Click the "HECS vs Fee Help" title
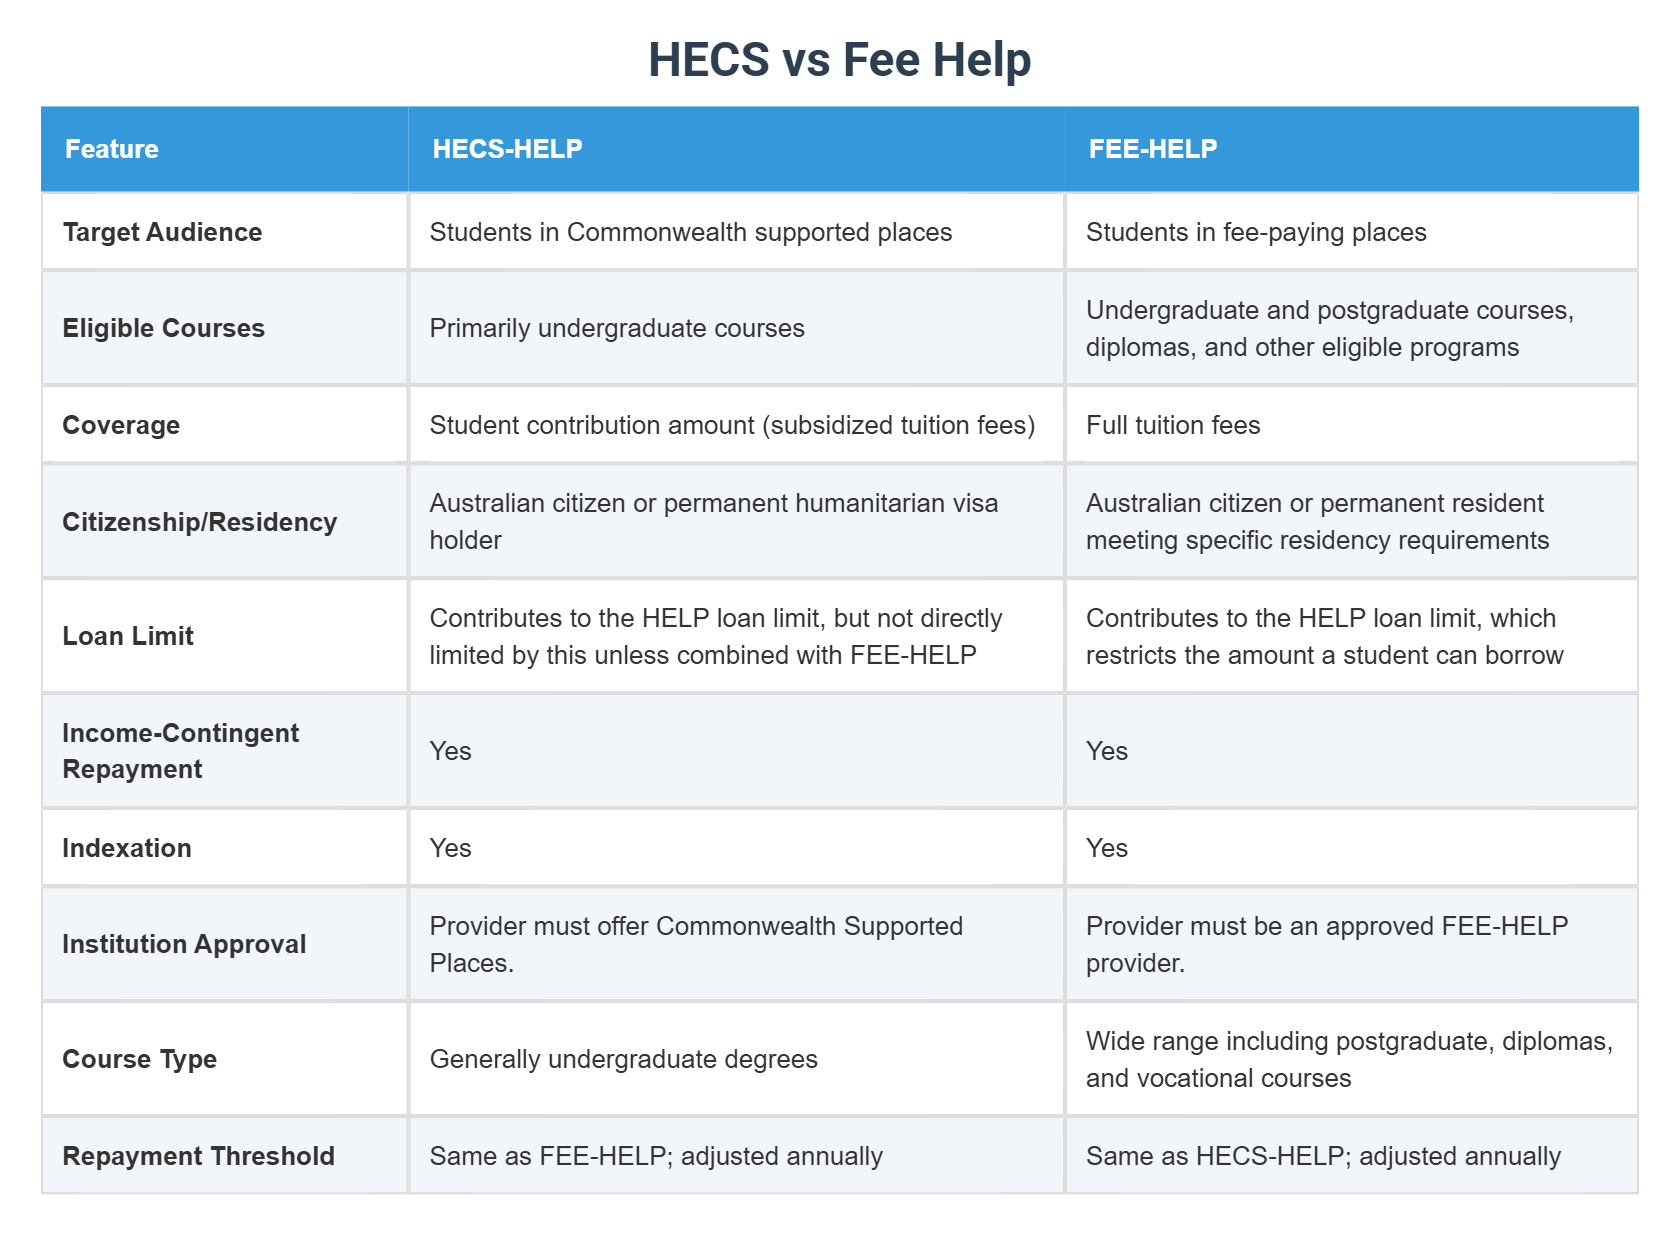The height and width of the screenshot is (1236, 1680). (x=839, y=60)
